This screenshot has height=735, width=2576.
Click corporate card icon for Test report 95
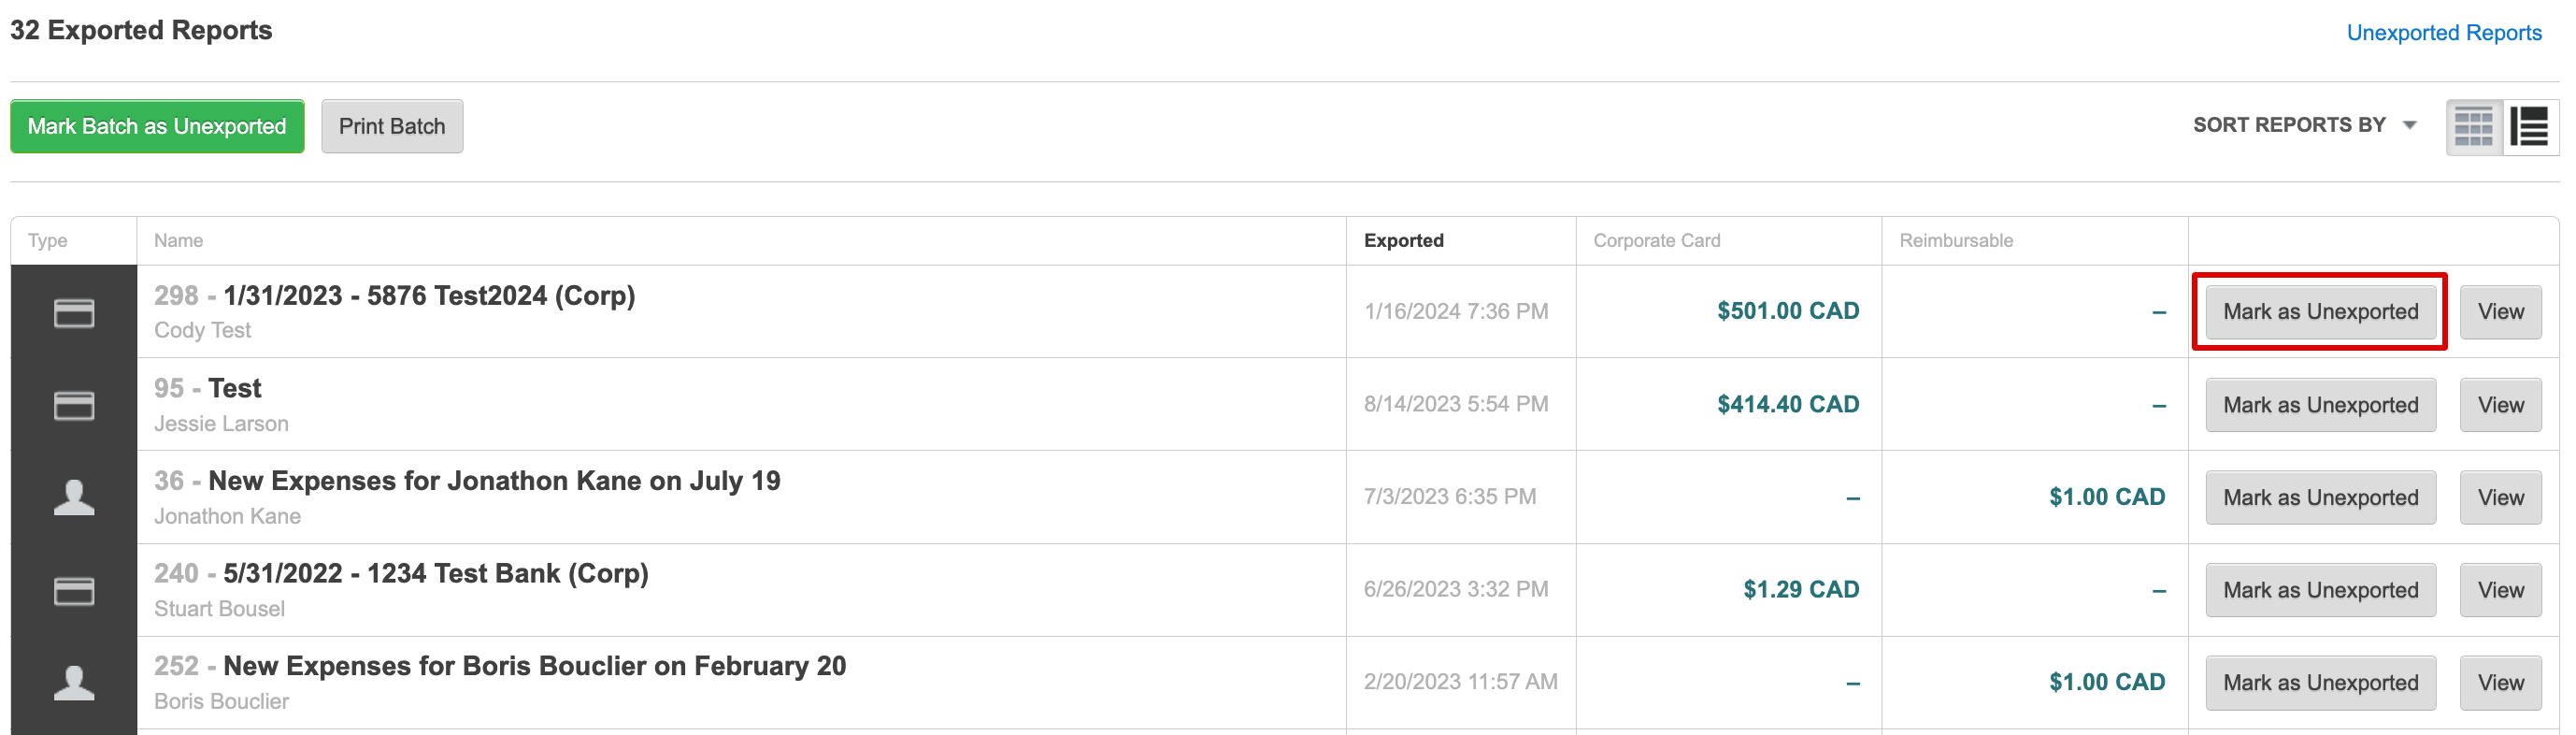point(74,406)
